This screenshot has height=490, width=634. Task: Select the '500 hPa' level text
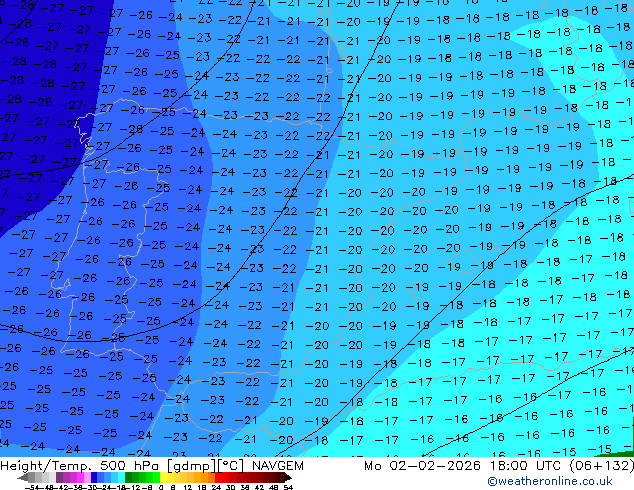[130, 466]
